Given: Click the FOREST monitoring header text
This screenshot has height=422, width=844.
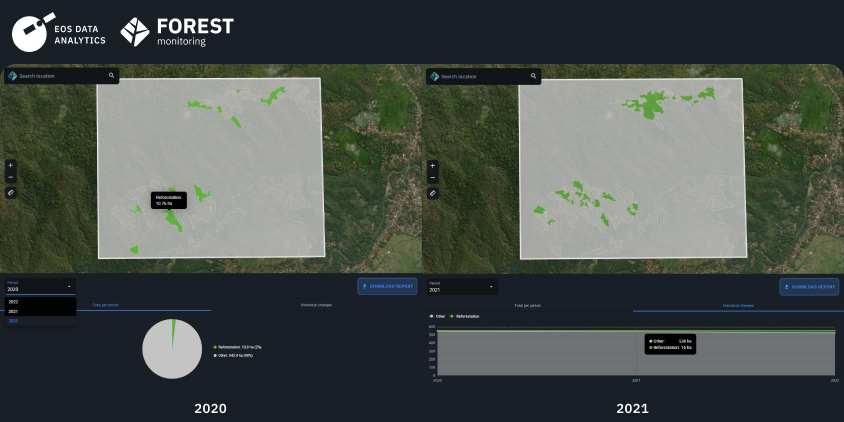Looking at the screenshot, I should [x=195, y=32].
